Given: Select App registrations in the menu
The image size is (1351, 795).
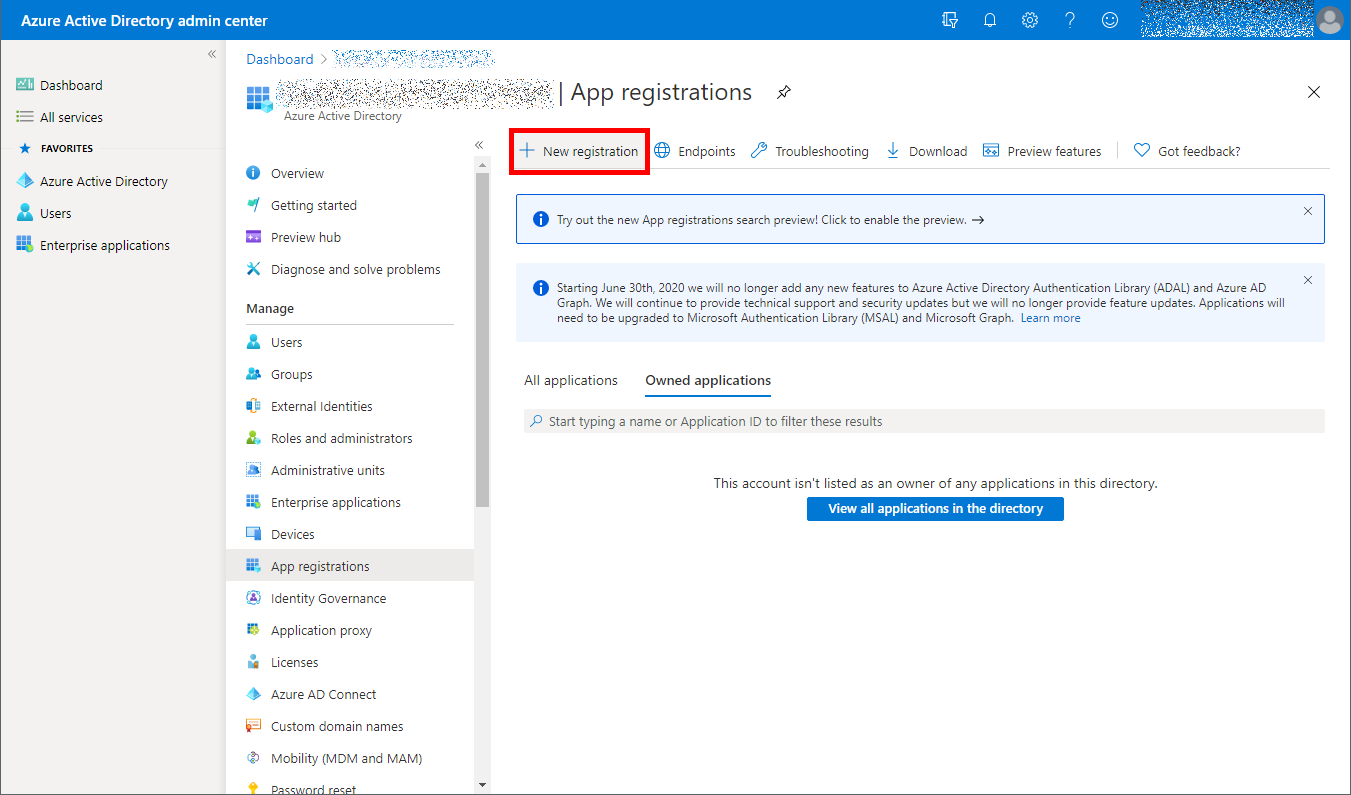Looking at the screenshot, I should click(350, 566).
